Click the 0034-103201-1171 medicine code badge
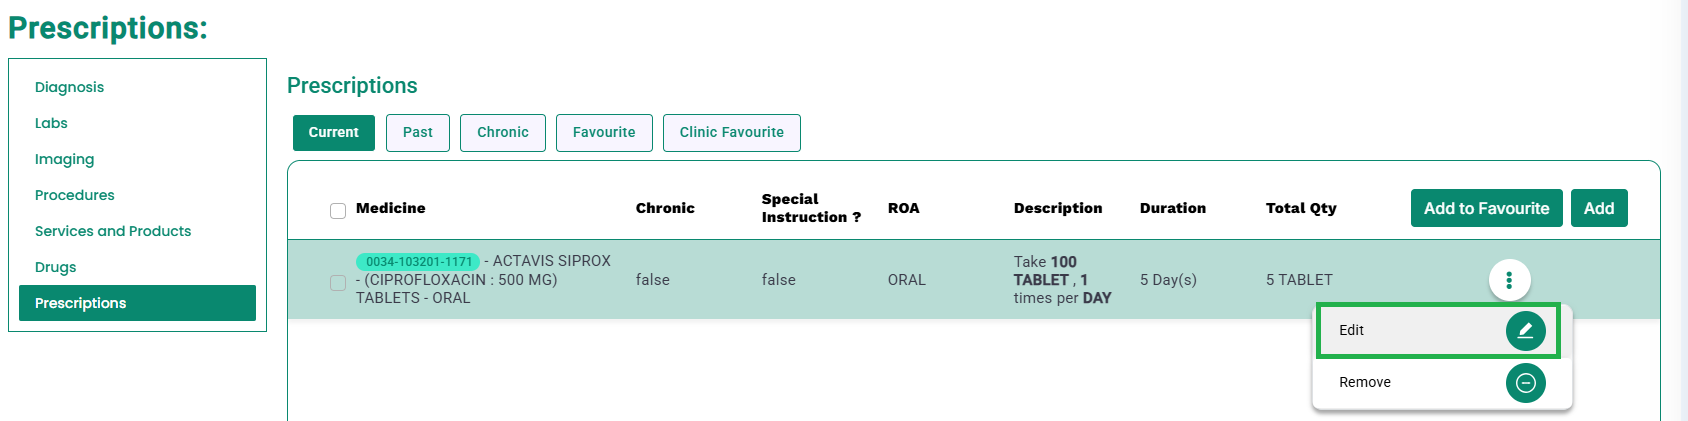The image size is (1688, 421). pos(418,262)
